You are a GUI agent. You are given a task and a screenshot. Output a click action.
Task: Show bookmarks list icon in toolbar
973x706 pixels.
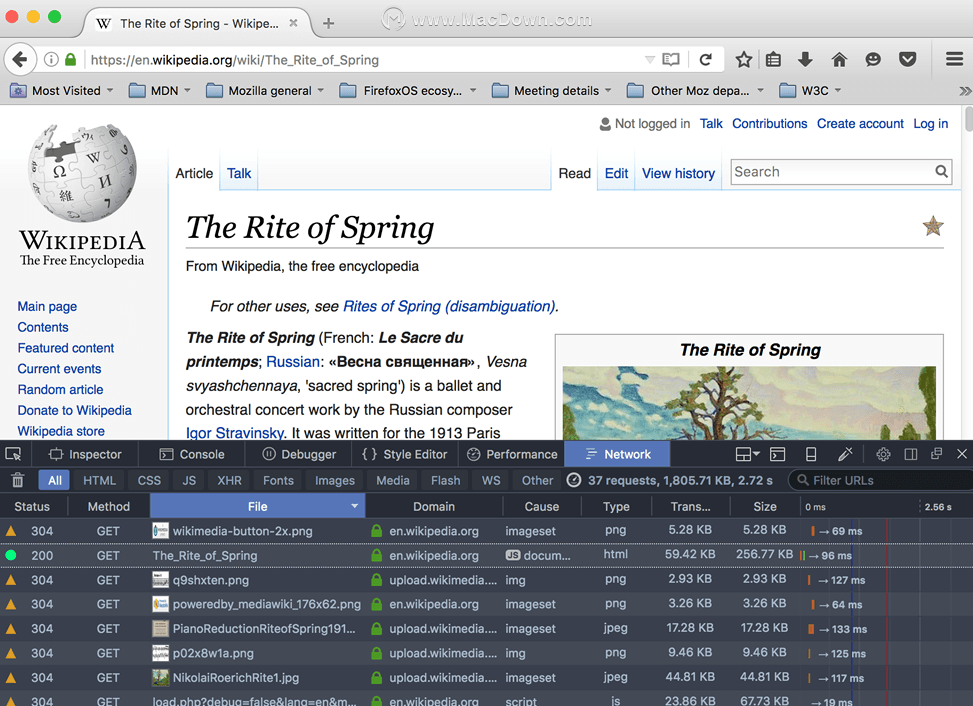pyautogui.click(x=773, y=60)
